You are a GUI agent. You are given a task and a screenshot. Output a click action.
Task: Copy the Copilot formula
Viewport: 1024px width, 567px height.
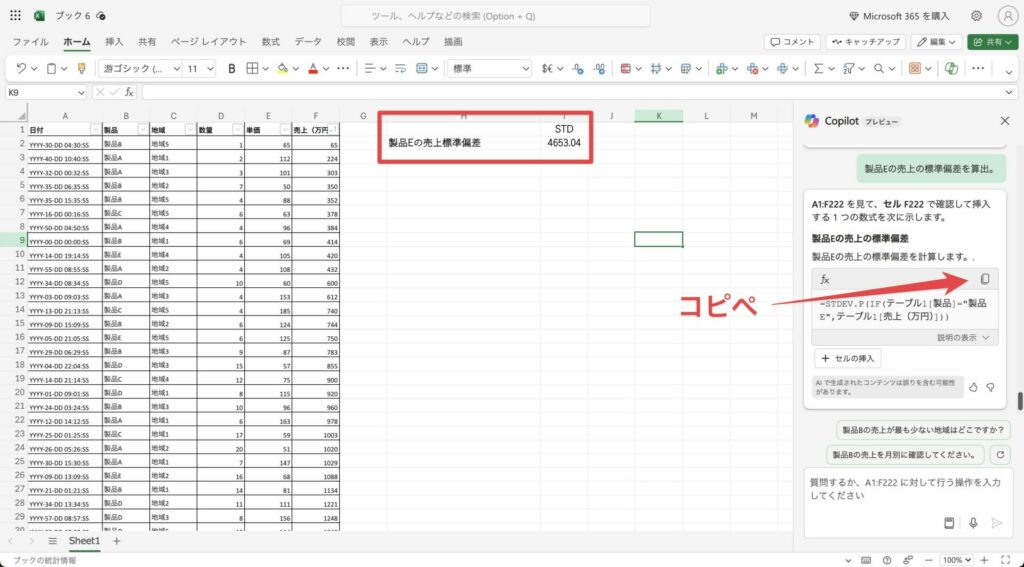coord(985,279)
